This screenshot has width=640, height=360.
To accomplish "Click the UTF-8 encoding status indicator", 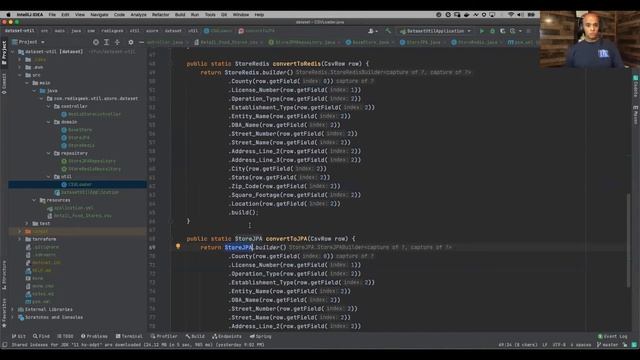I will 559,345.
